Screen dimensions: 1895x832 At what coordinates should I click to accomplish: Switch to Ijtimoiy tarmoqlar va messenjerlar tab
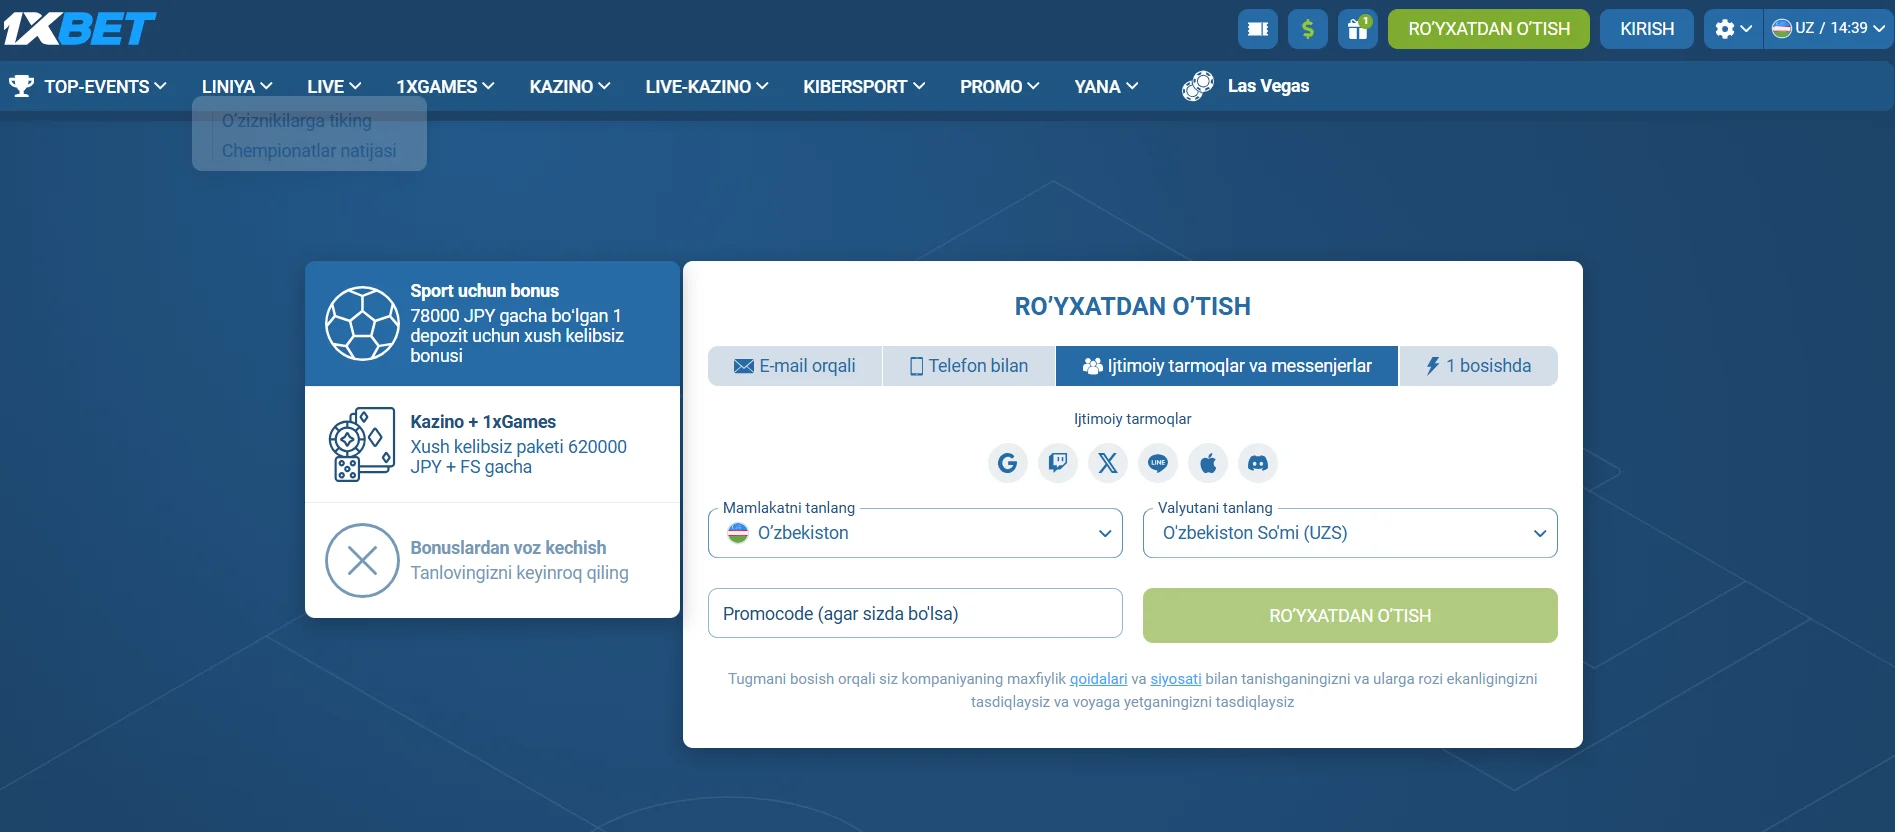coord(1227,366)
